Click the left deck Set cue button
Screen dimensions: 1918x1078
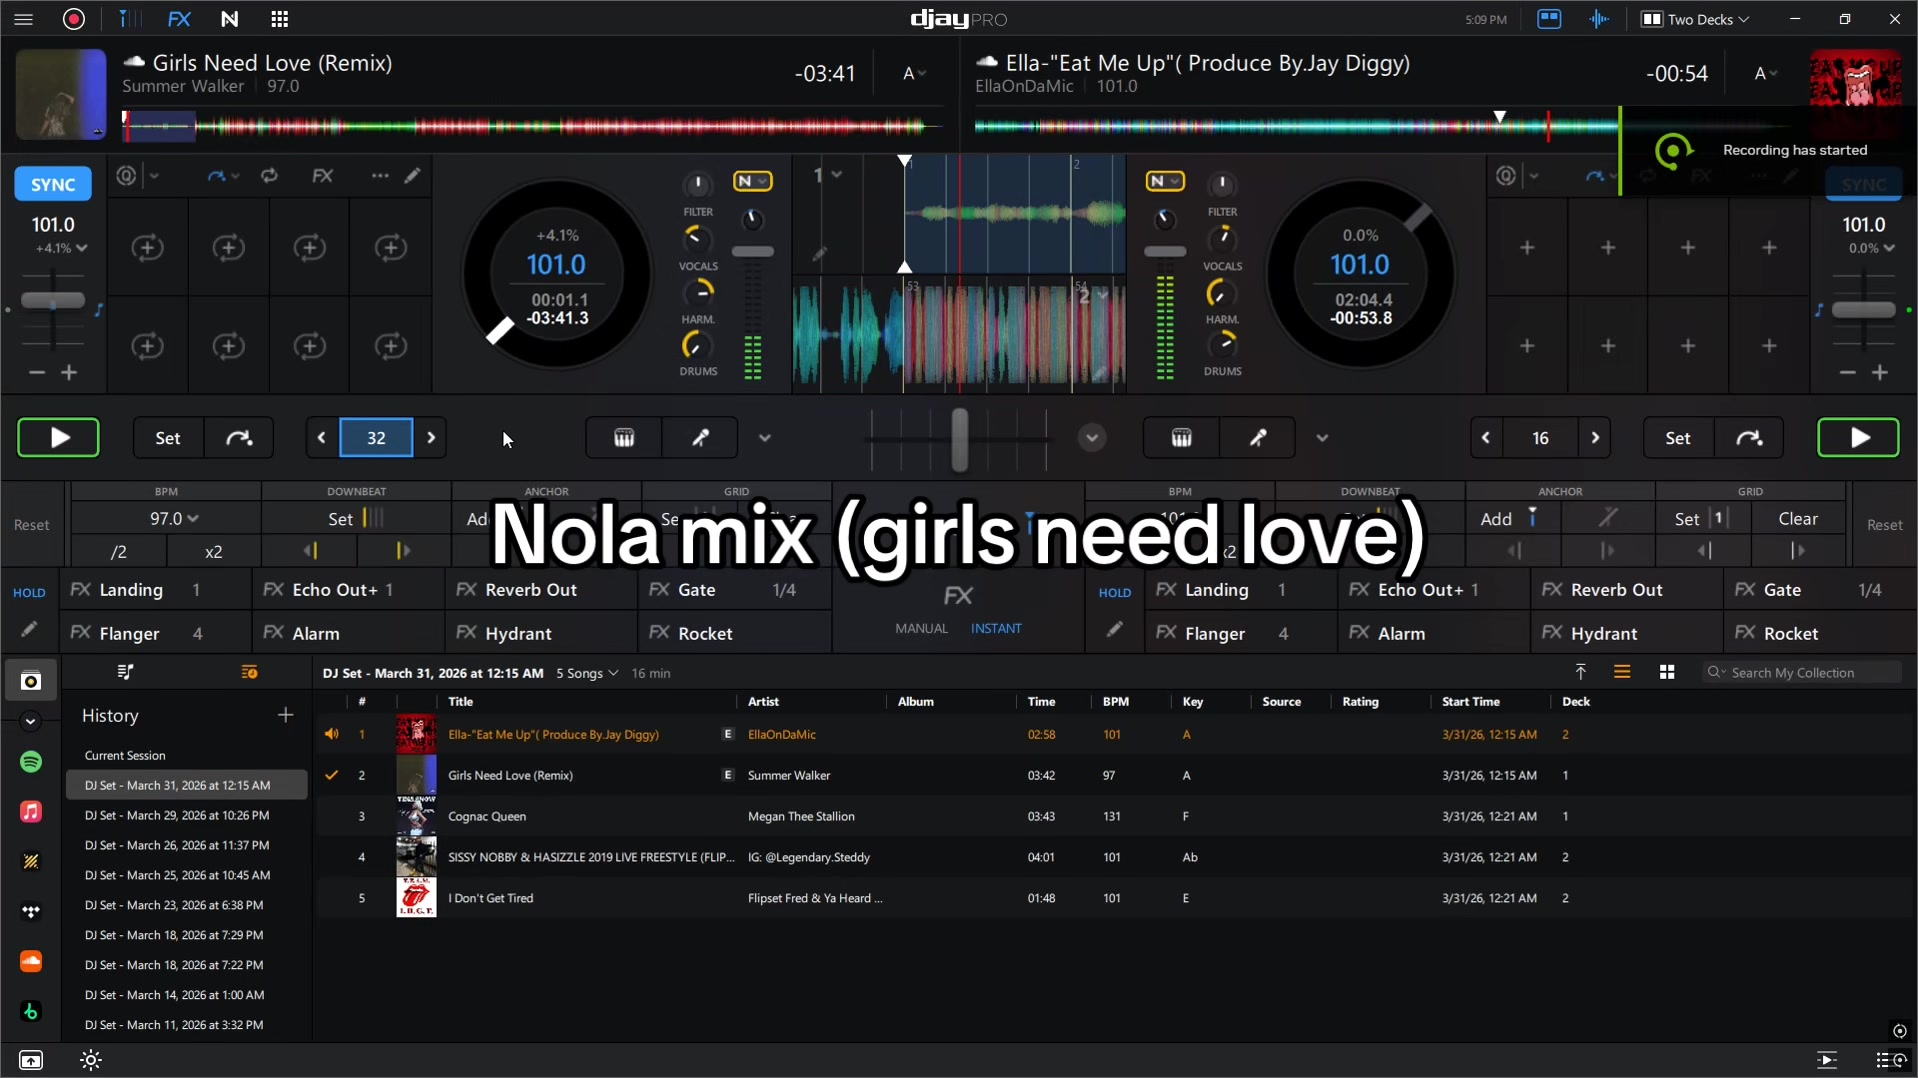point(168,438)
